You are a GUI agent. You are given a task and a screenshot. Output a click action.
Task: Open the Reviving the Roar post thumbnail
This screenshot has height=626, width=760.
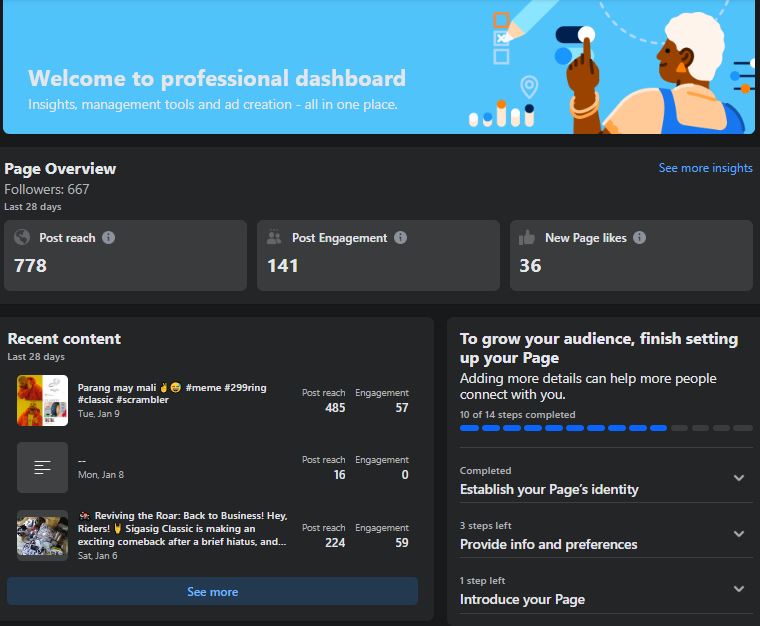43,535
